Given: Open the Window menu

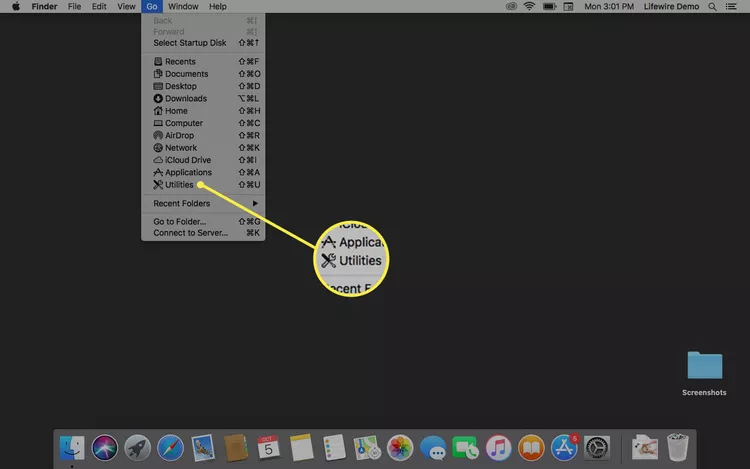Looking at the screenshot, I should (x=183, y=7).
